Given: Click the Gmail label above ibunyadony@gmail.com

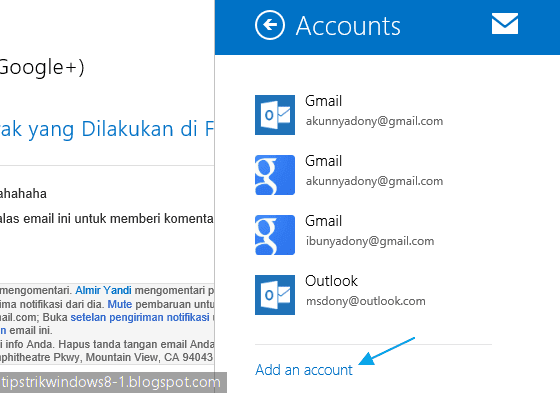Looking at the screenshot, I should (323, 221).
